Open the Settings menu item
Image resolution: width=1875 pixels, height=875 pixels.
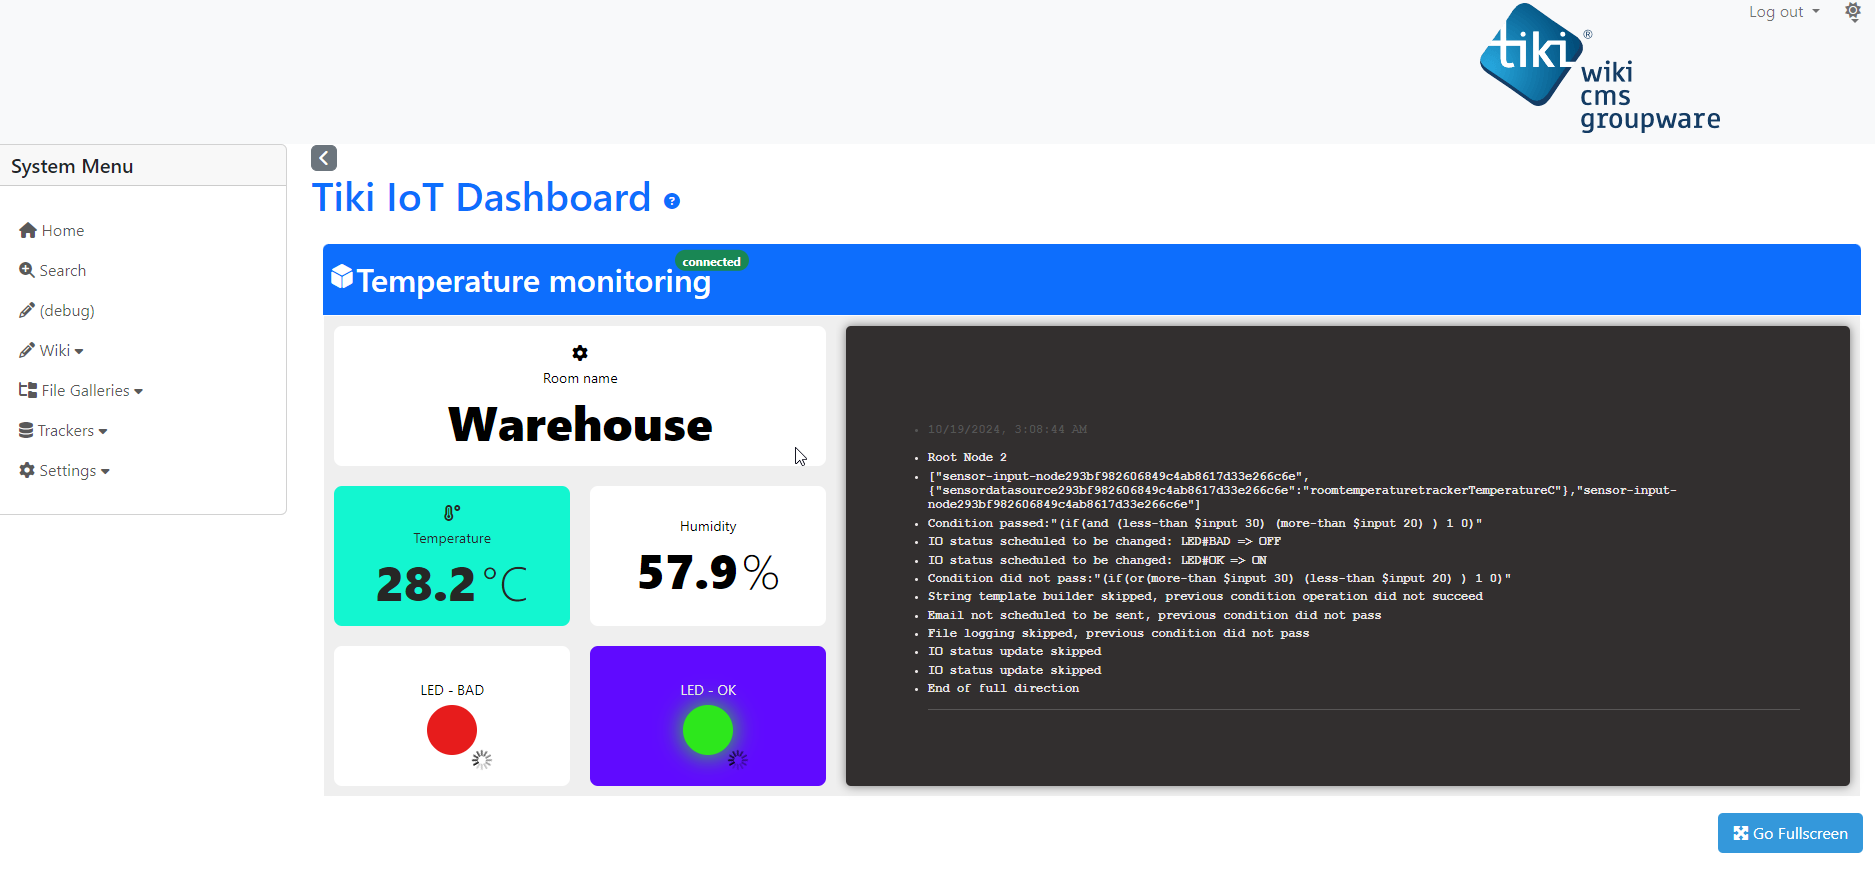click(x=68, y=470)
